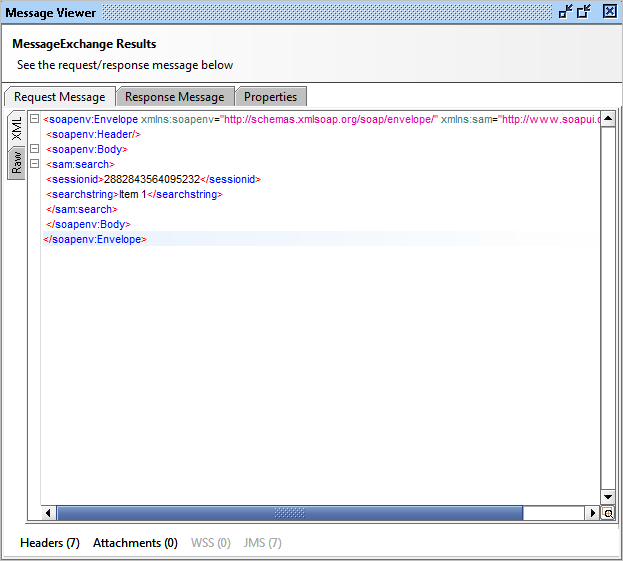Click the MessageExchange Results heading
623x561 pixels.
pos(84,44)
